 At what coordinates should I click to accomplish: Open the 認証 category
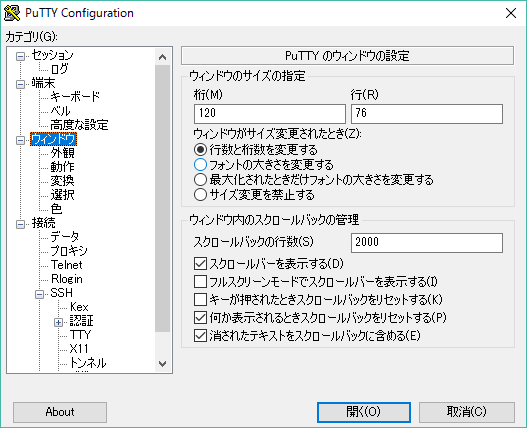pyautogui.click(x=81, y=321)
